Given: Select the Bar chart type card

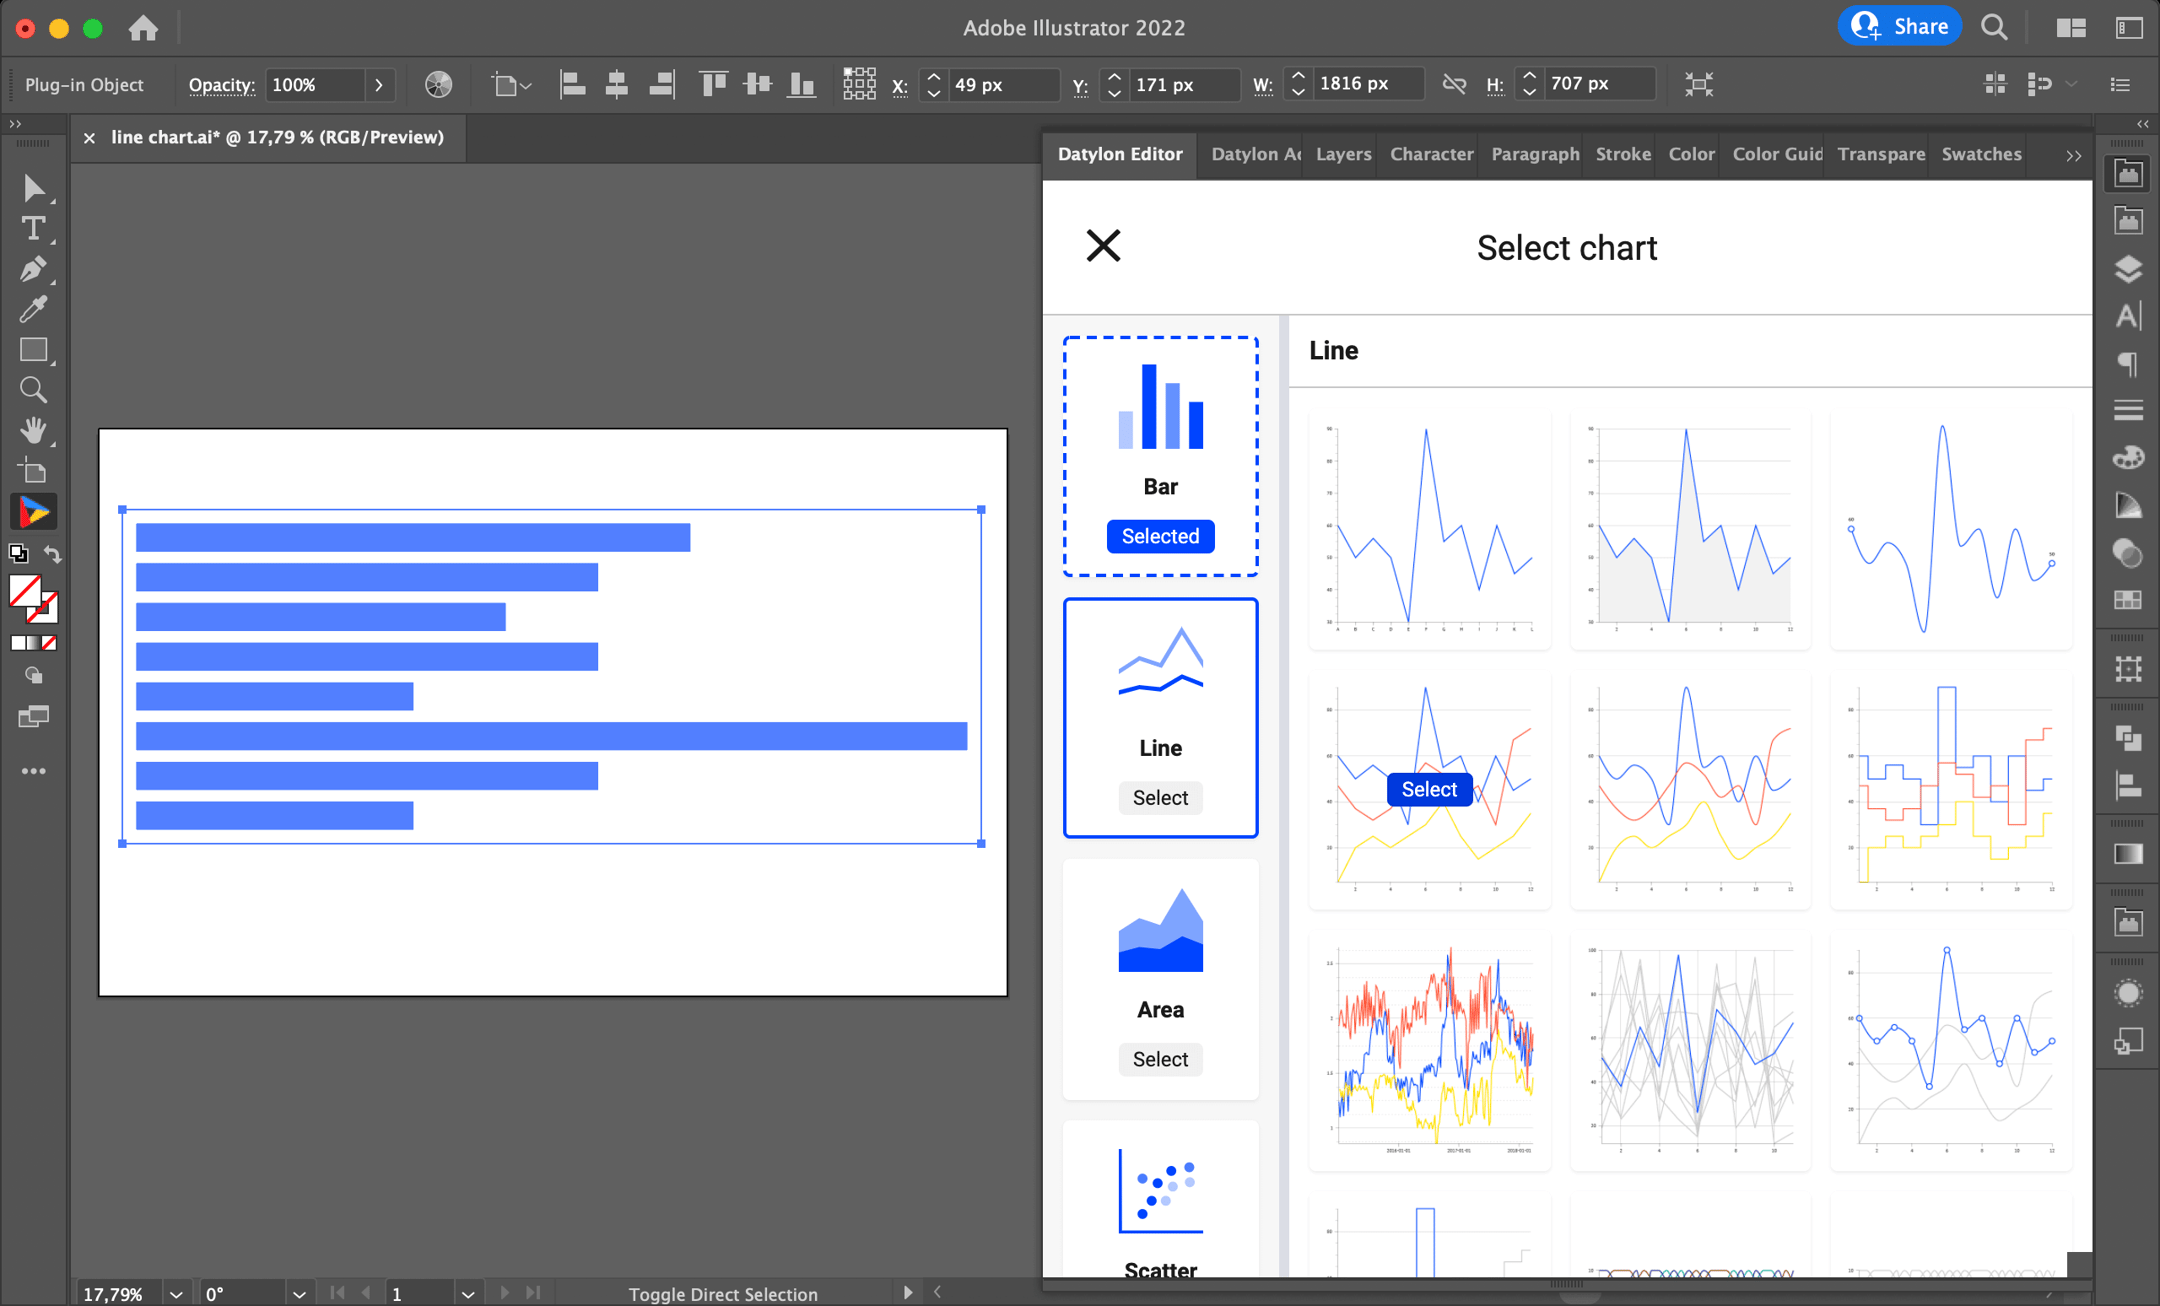Looking at the screenshot, I should [1160, 455].
